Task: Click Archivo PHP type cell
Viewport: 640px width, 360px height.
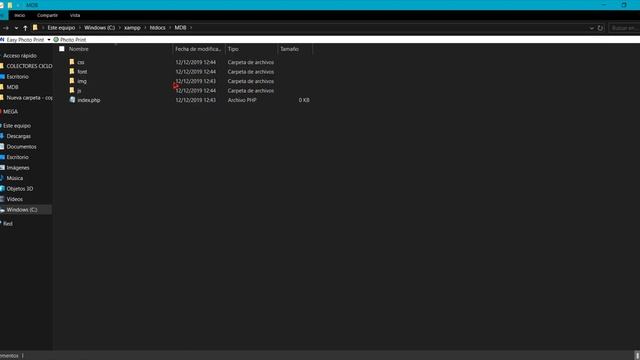Action: [242, 100]
